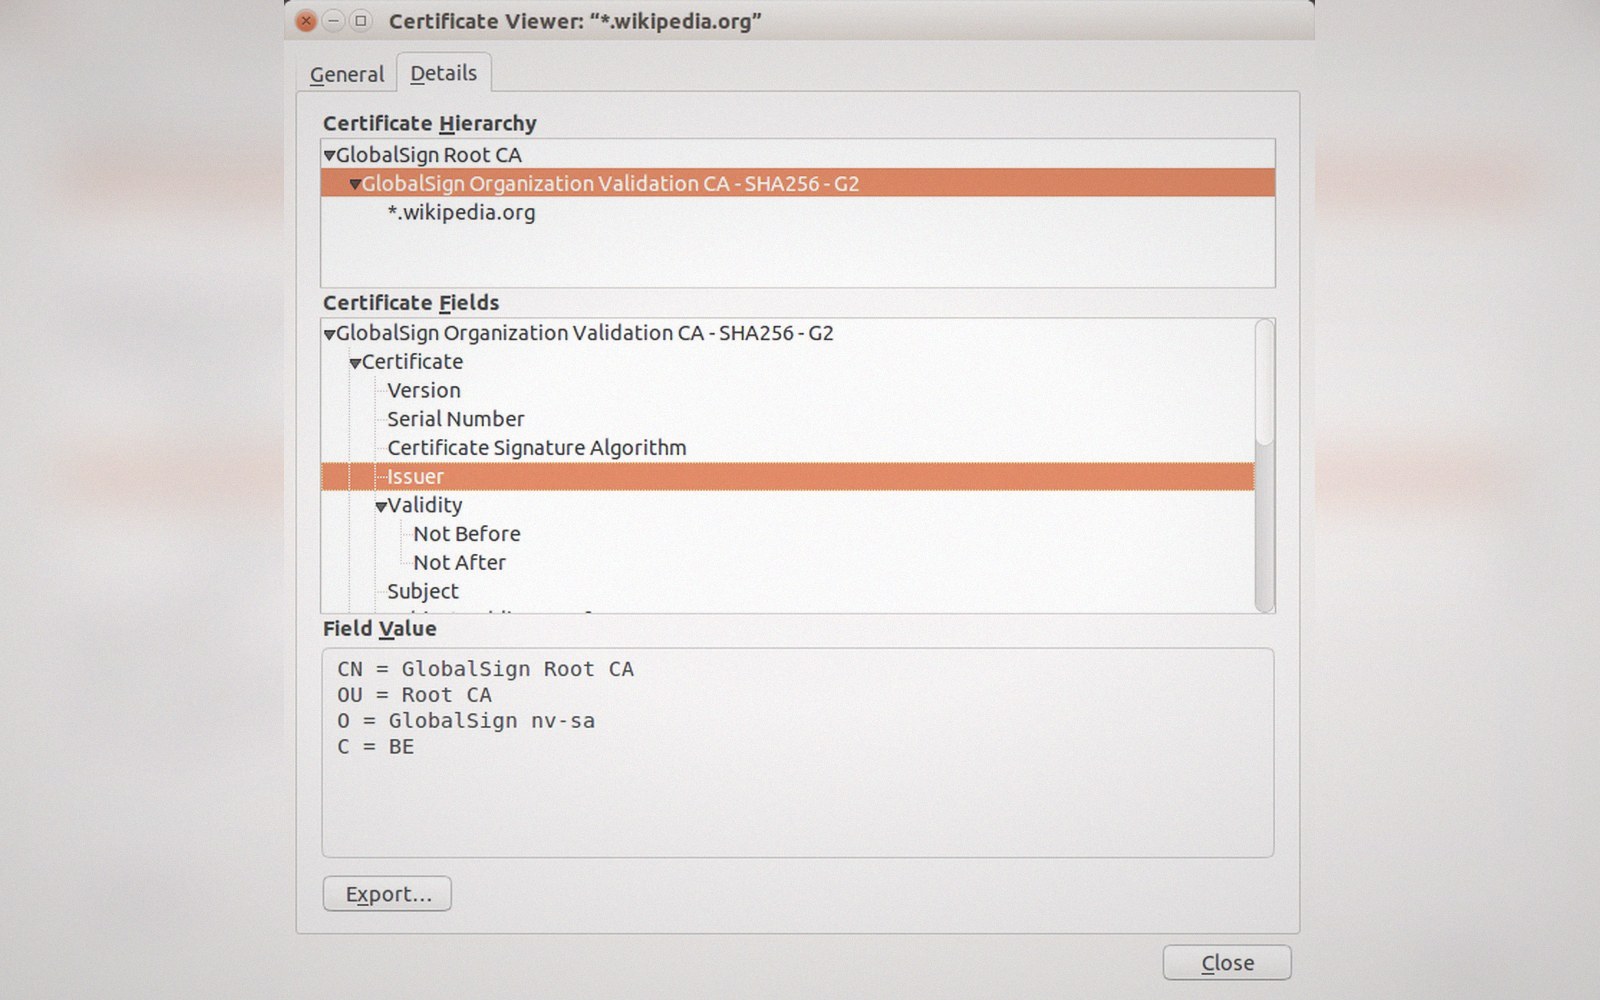Screen dimensions: 1600x1000
Task: Select the Not After field
Action: click(459, 563)
